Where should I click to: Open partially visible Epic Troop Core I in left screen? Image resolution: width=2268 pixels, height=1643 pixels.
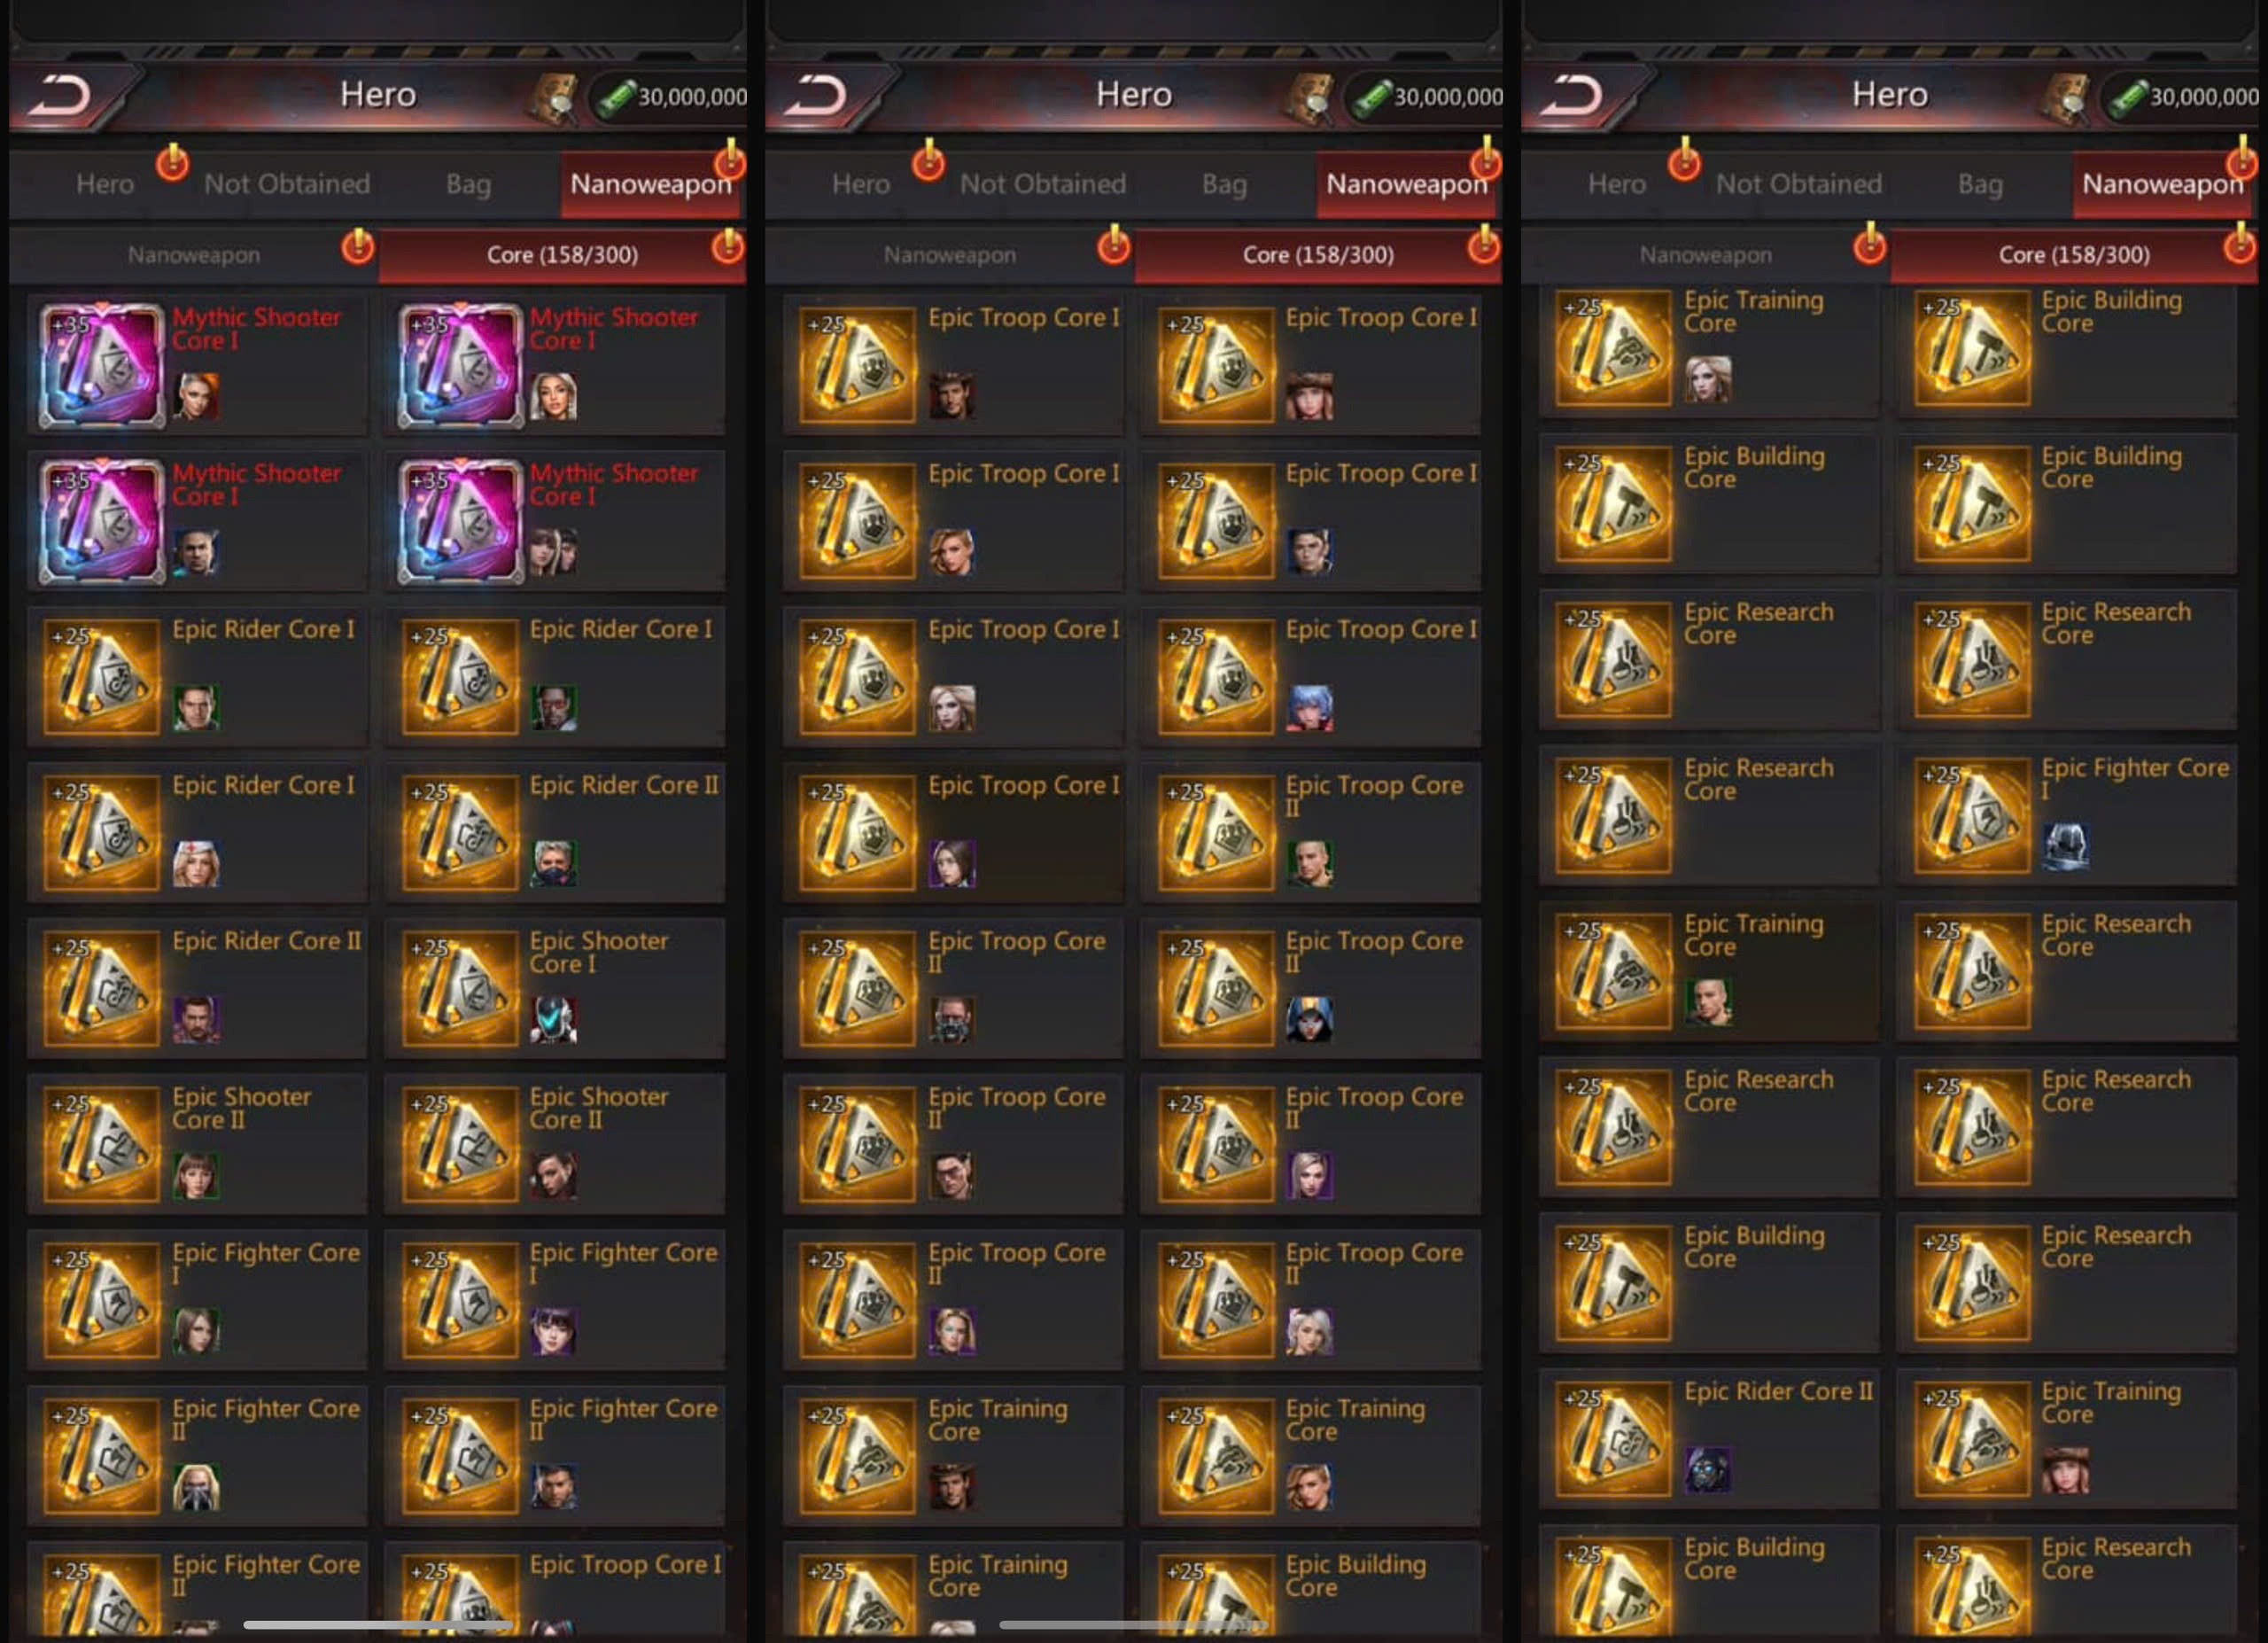[x=555, y=1589]
